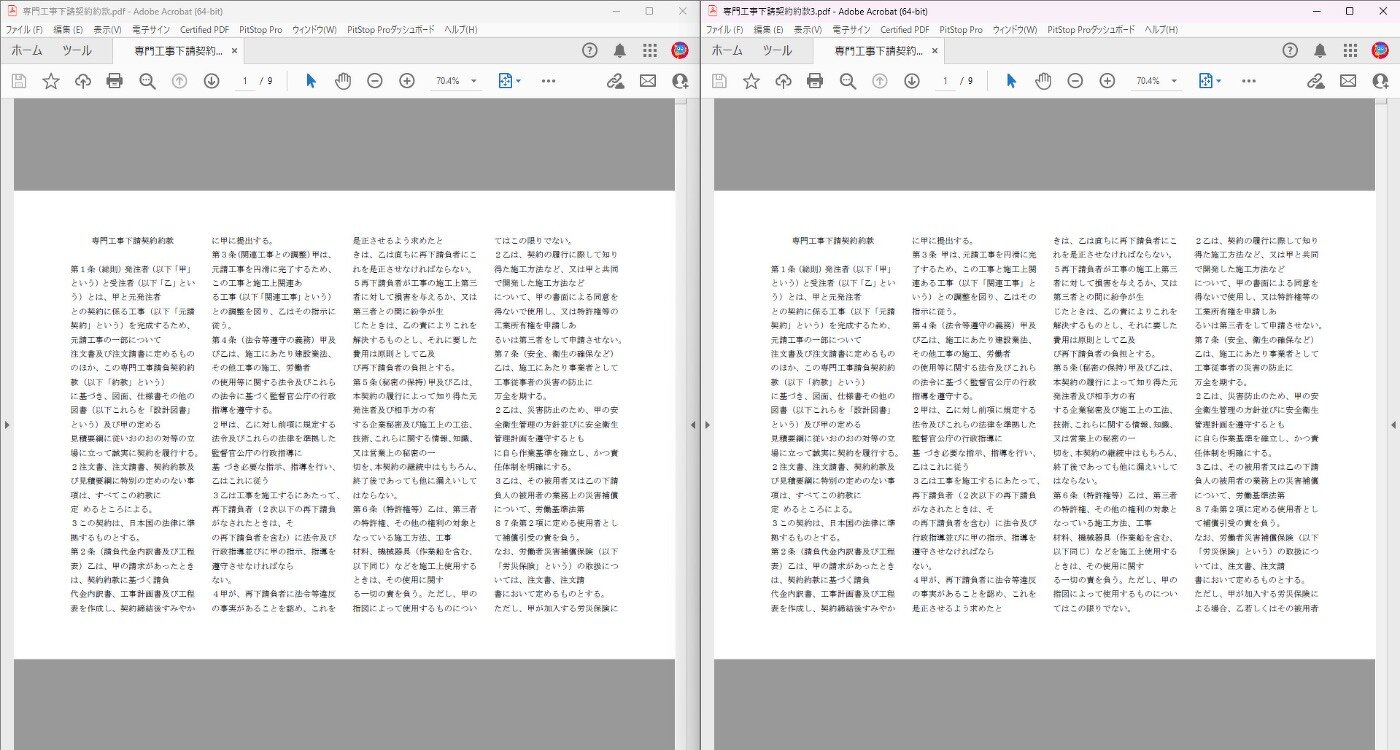This screenshot has height=750, width=1400.
Task: Close the document tab in the right window
Action: tap(935, 50)
